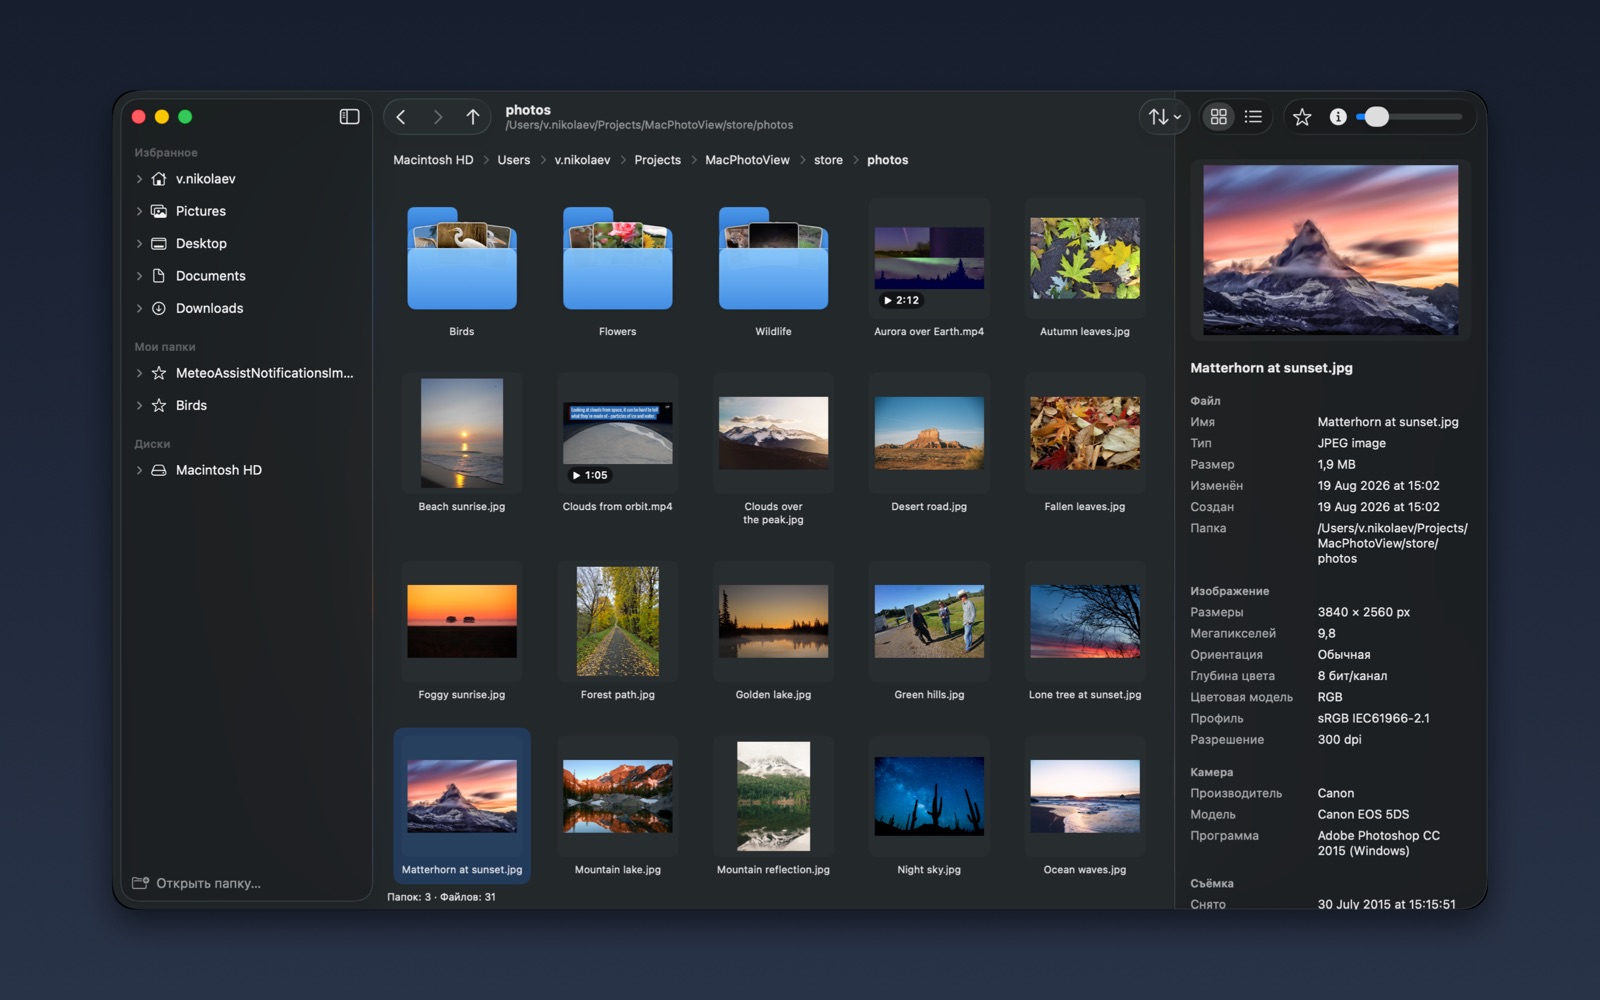This screenshot has width=1600, height=1000.
Task: Click the Pictures icon in sidebar
Action: pos(158,211)
